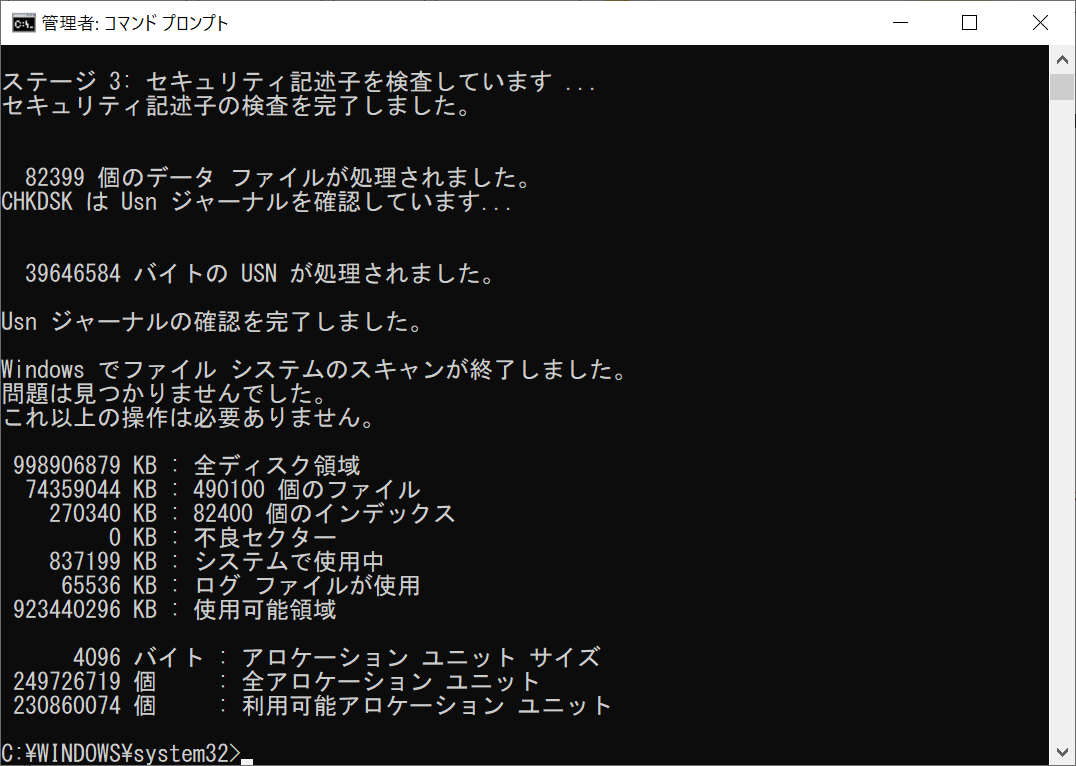Close the command prompt window

1040,23
